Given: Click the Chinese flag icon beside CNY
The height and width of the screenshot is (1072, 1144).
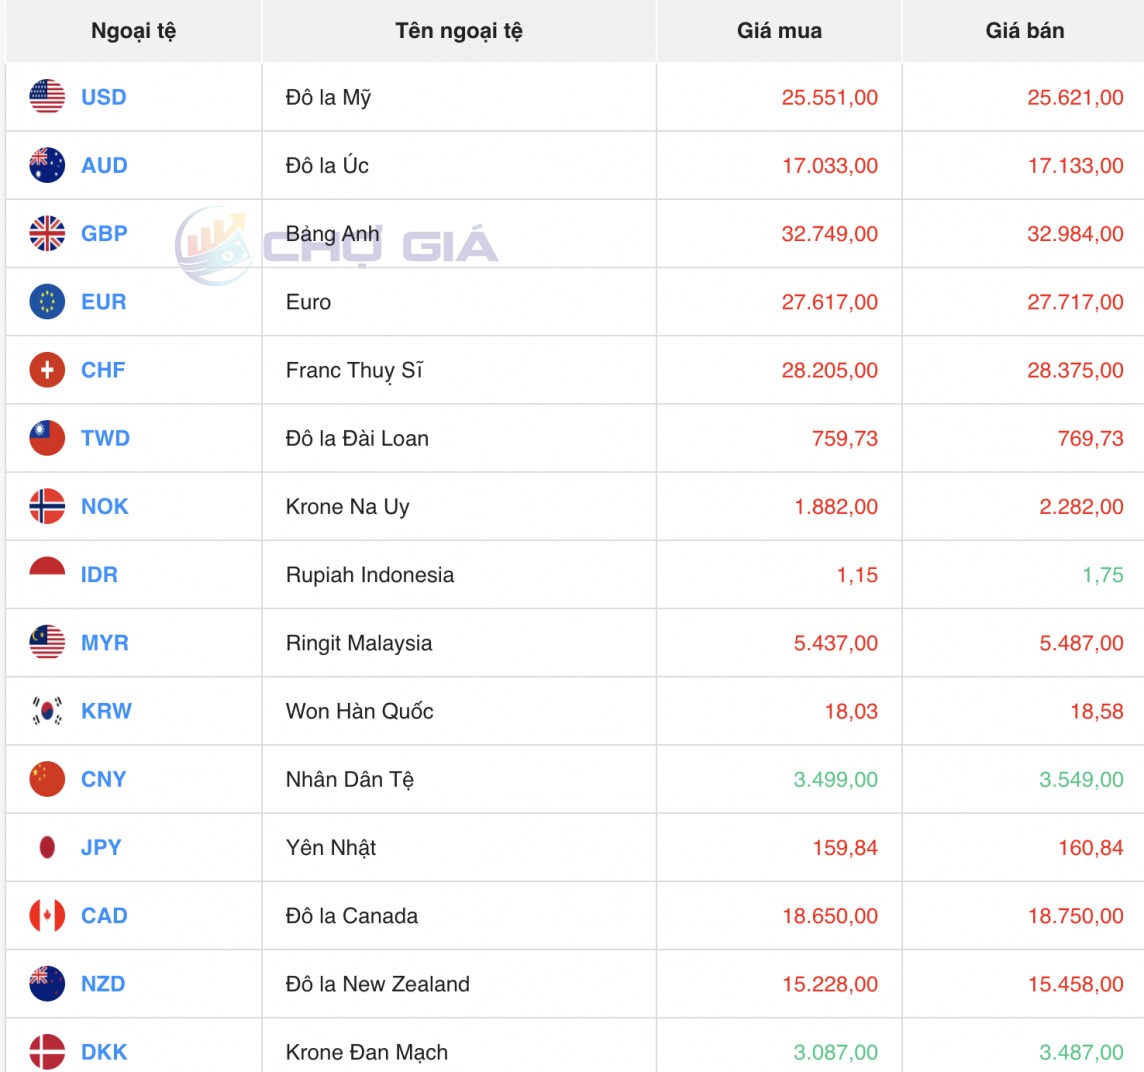Looking at the screenshot, I should click(x=46, y=779).
